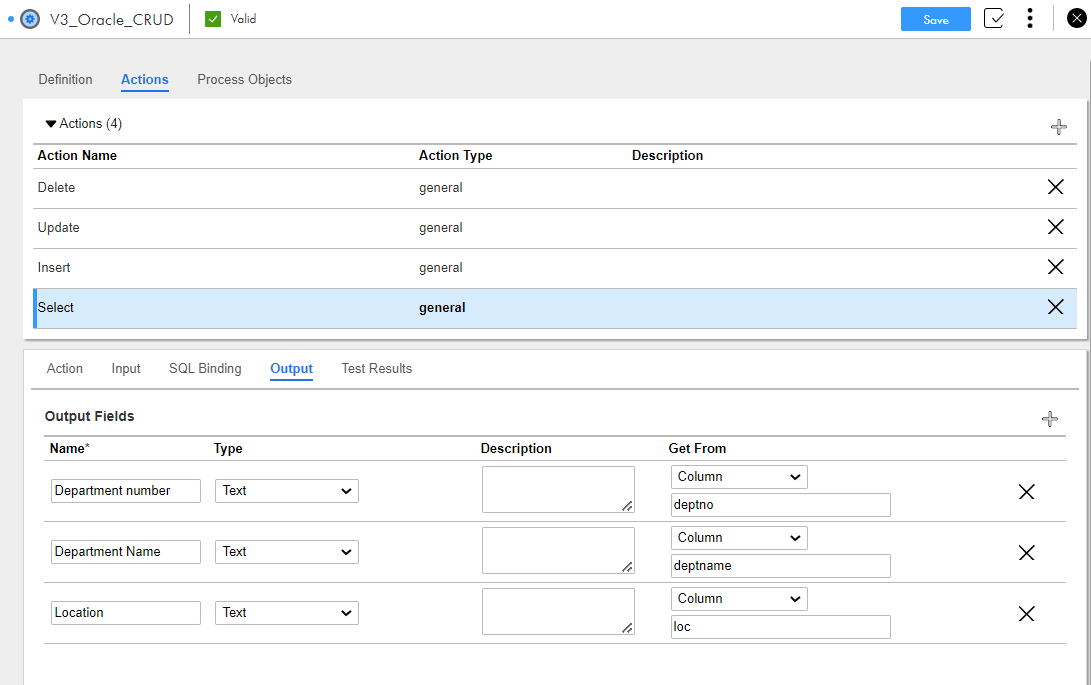Add a new output field plus icon
This screenshot has width=1091, height=685.
1049,419
